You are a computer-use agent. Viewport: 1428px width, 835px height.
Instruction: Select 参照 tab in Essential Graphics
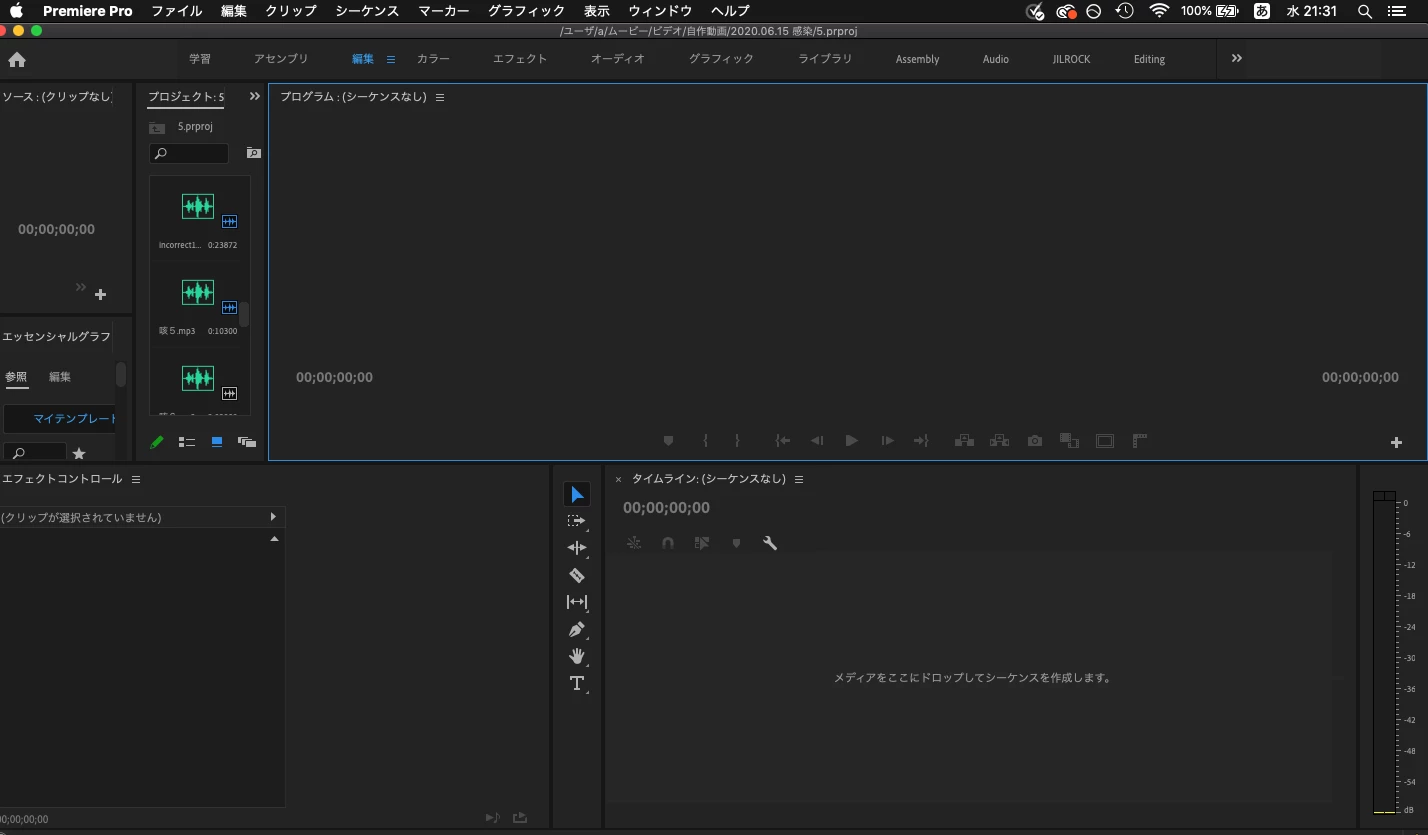tap(16, 377)
